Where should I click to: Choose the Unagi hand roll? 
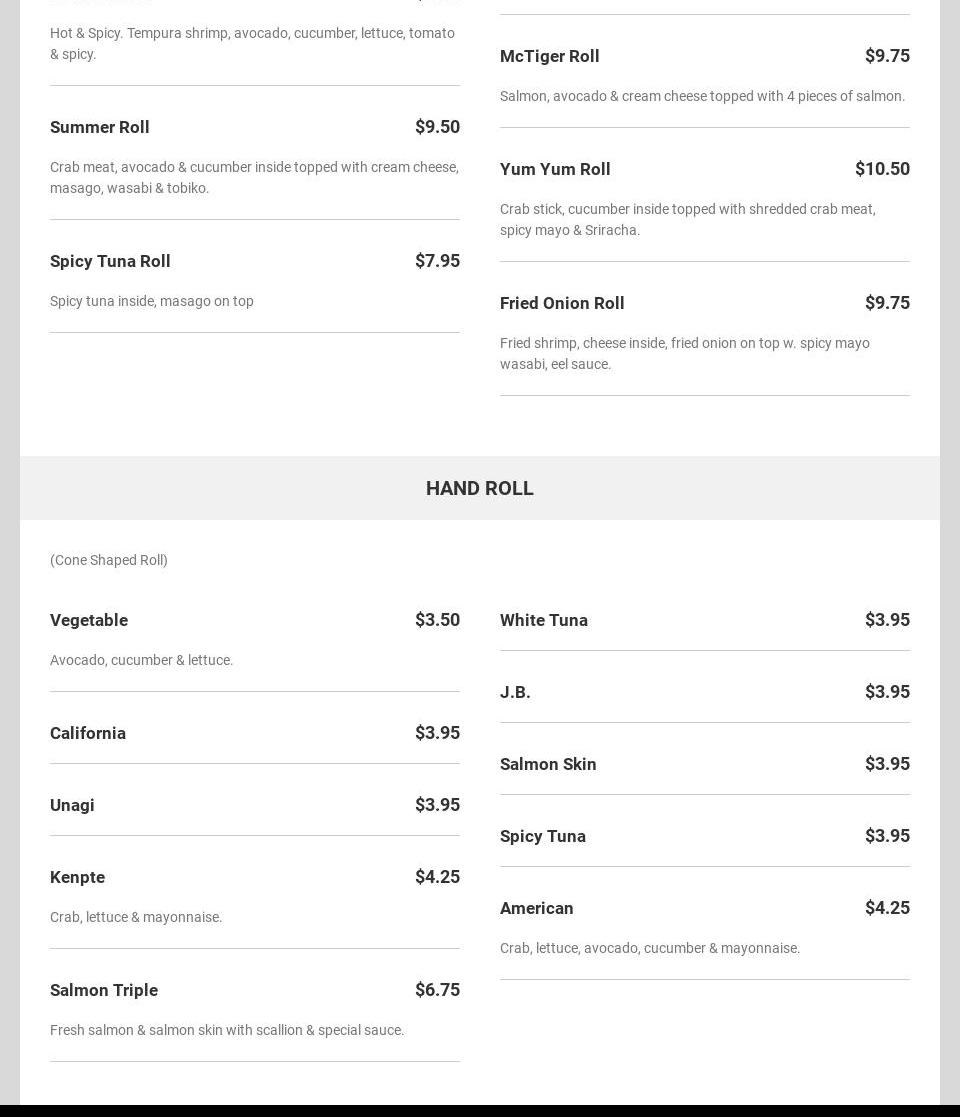tap(72, 805)
